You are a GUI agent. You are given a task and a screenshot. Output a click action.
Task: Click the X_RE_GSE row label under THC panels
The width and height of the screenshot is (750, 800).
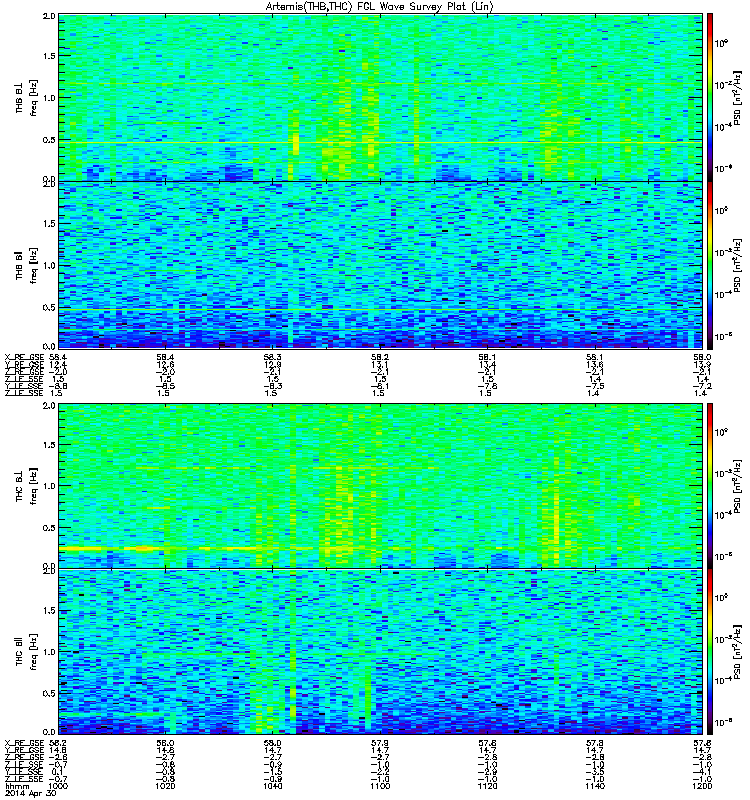pos(24,742)
